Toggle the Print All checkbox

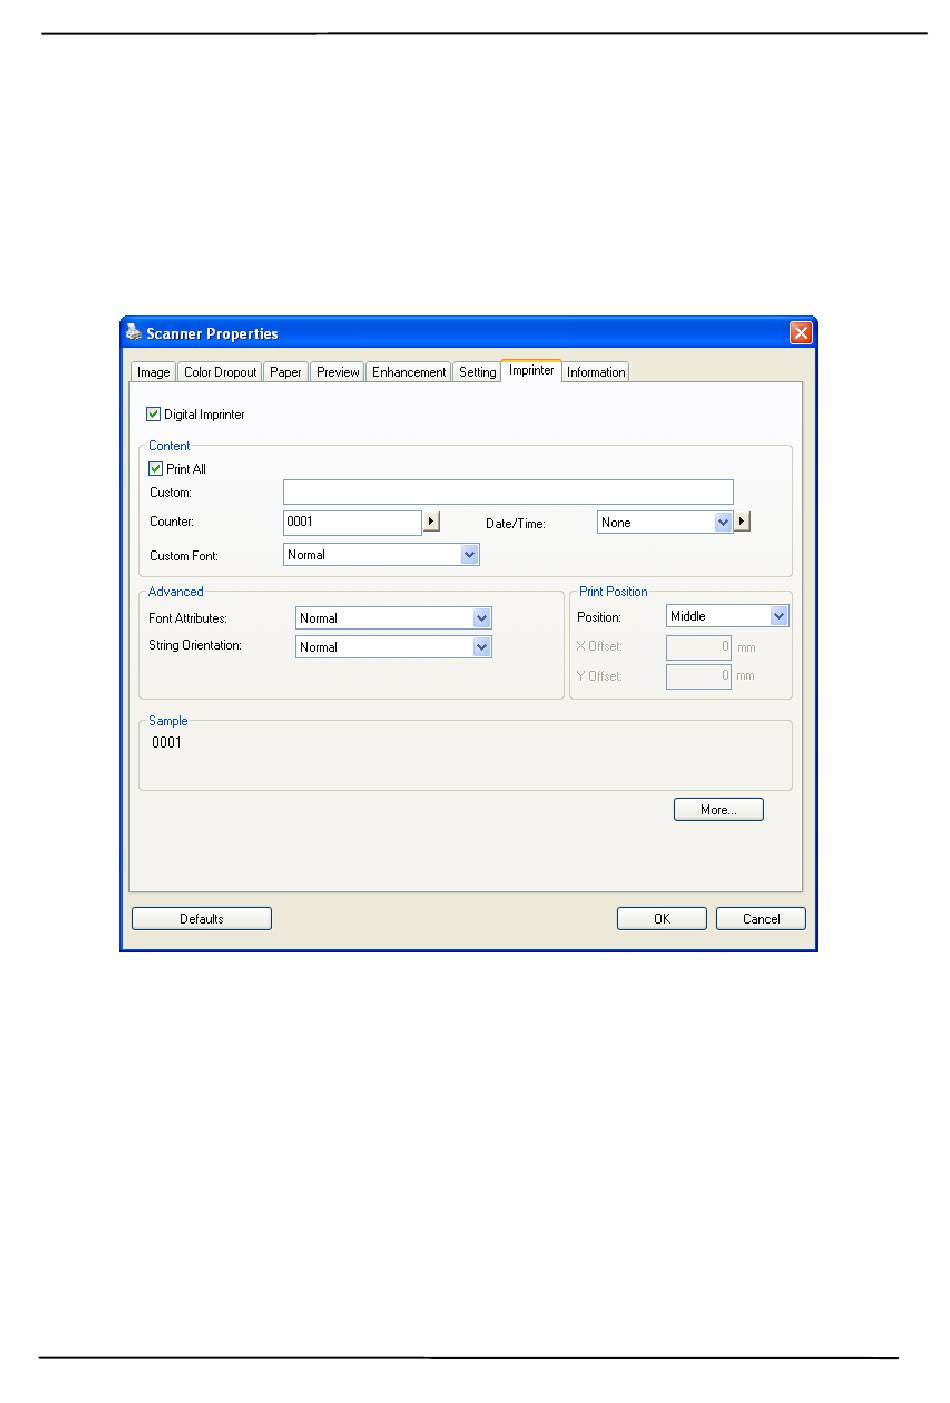[x=156, y=469]
